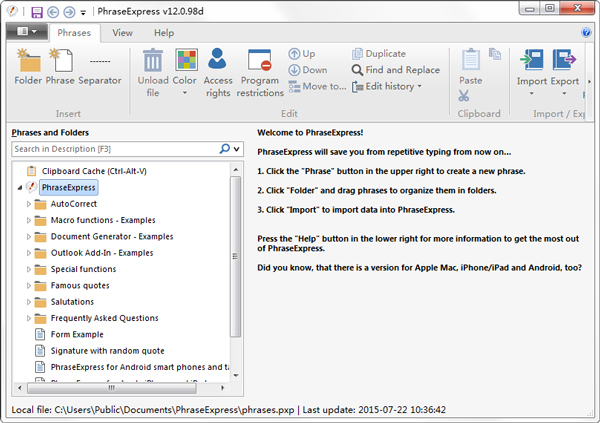Viewport: 600px width, 423px height.
Task: Click Unload file trash icon
Action: point(153,60)
